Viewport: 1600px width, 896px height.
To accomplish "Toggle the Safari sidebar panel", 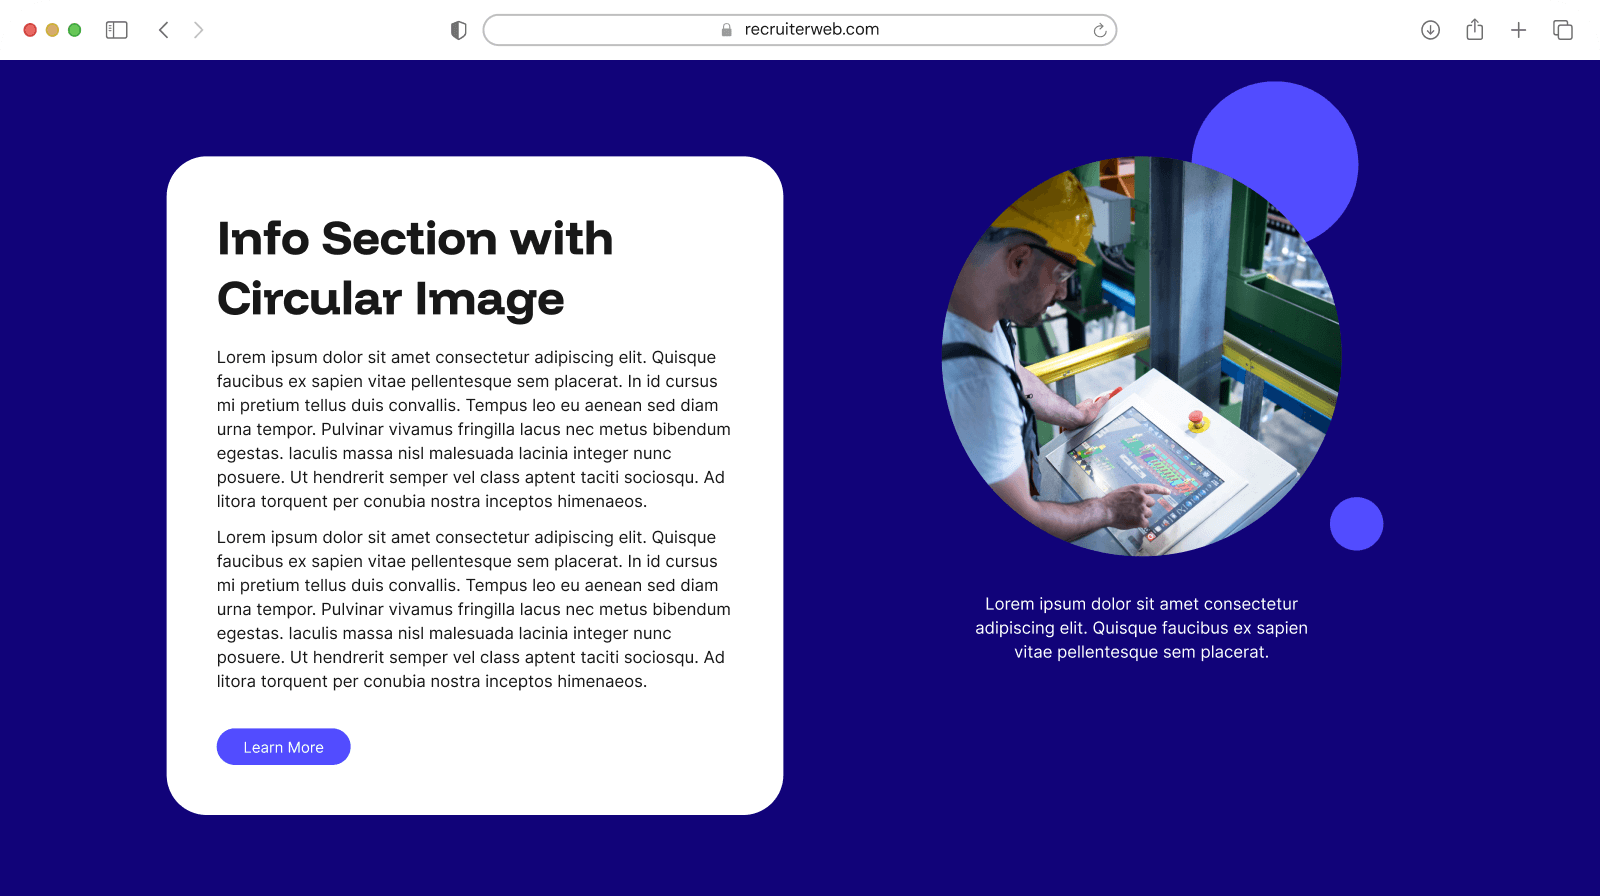I will [x=117, y=30].
